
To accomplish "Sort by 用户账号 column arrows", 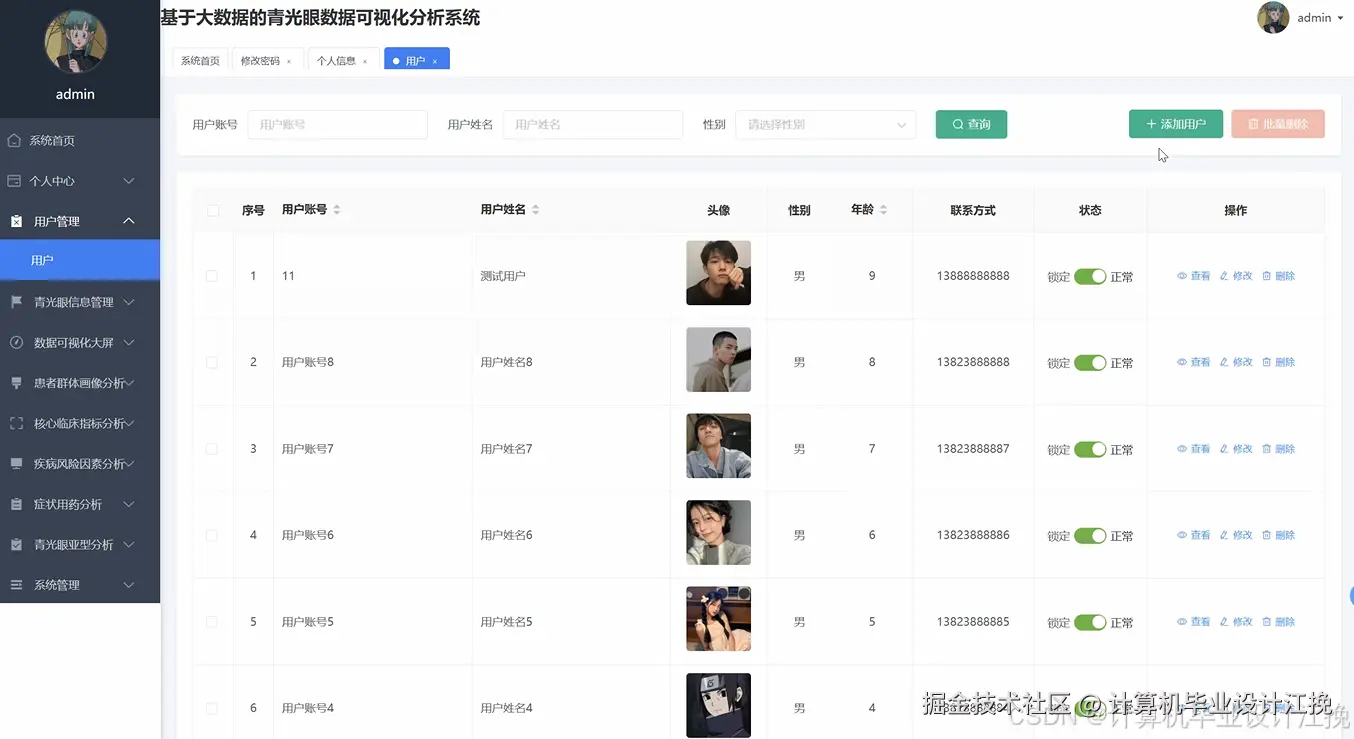I will (x=337, y=210).
